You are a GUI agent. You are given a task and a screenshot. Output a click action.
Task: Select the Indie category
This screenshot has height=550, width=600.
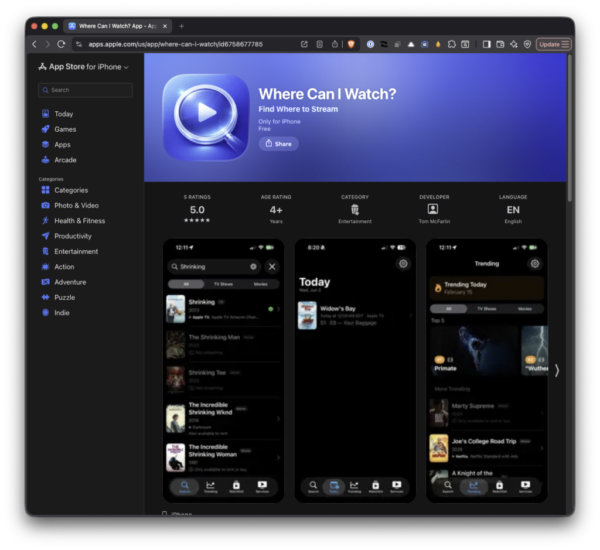click(x=55, y=313)
